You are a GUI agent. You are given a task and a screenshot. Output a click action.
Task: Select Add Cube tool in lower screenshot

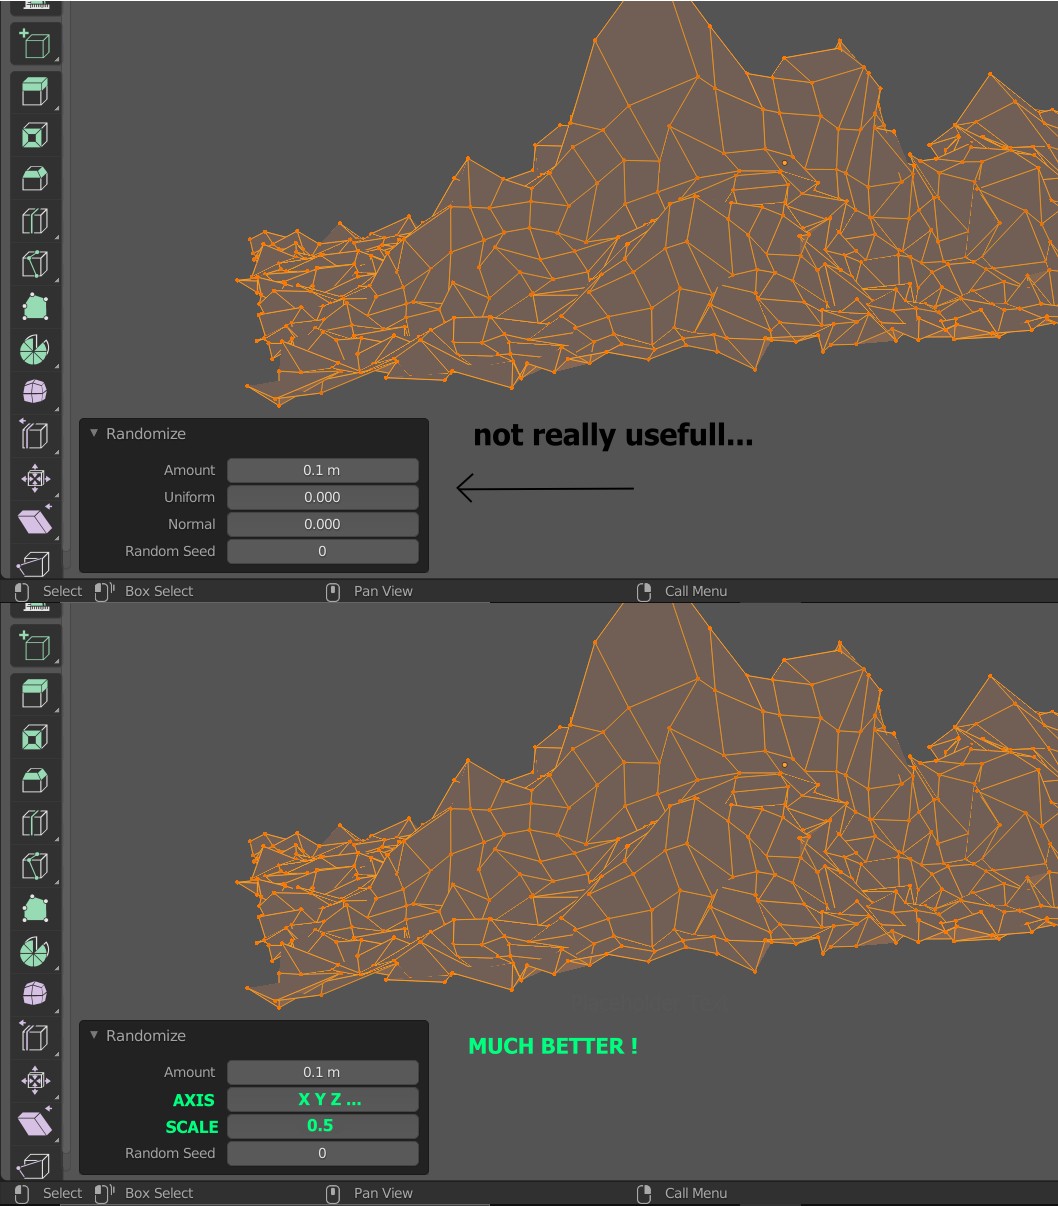35,646
